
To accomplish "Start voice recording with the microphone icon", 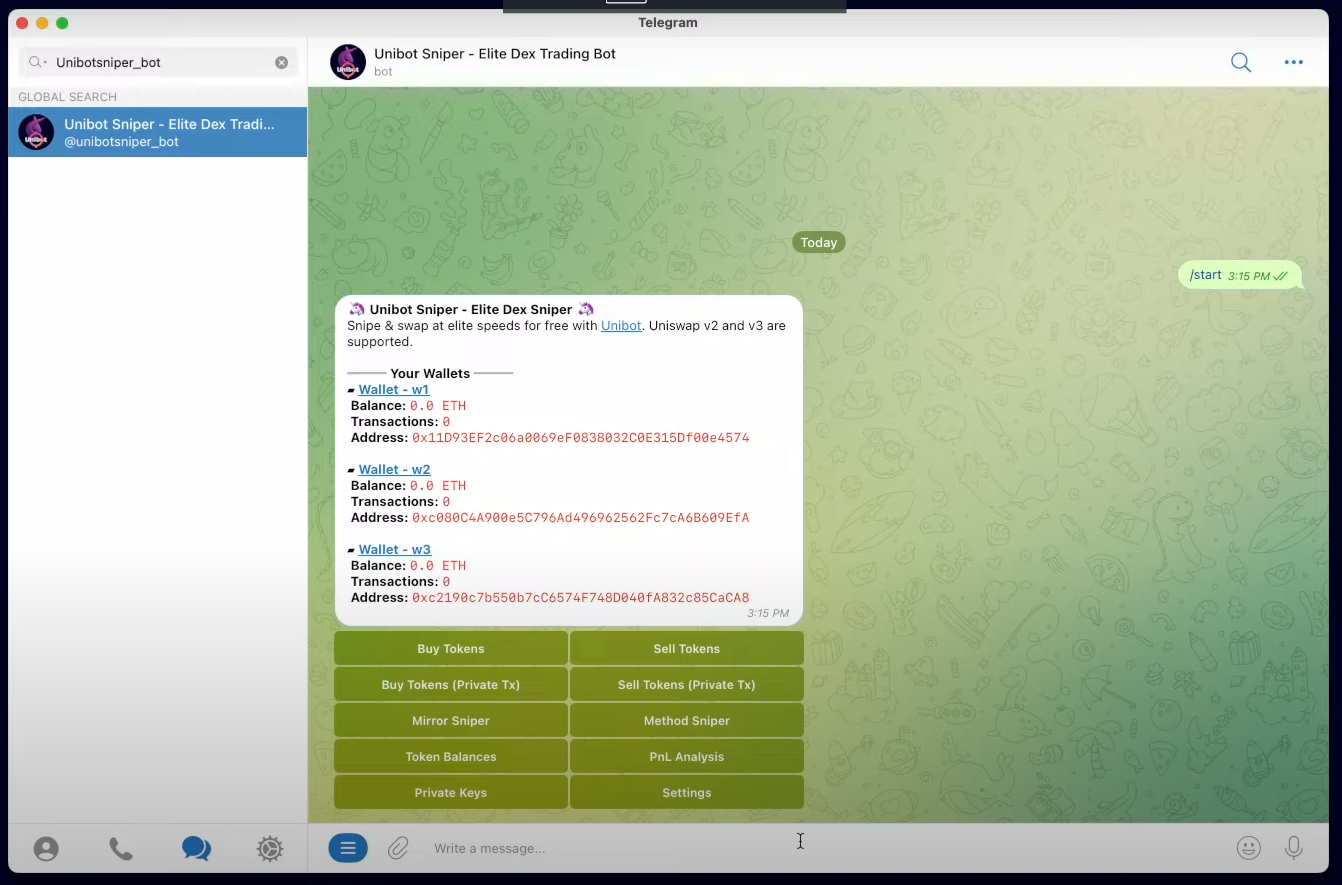I will [x=1294, y=848].
